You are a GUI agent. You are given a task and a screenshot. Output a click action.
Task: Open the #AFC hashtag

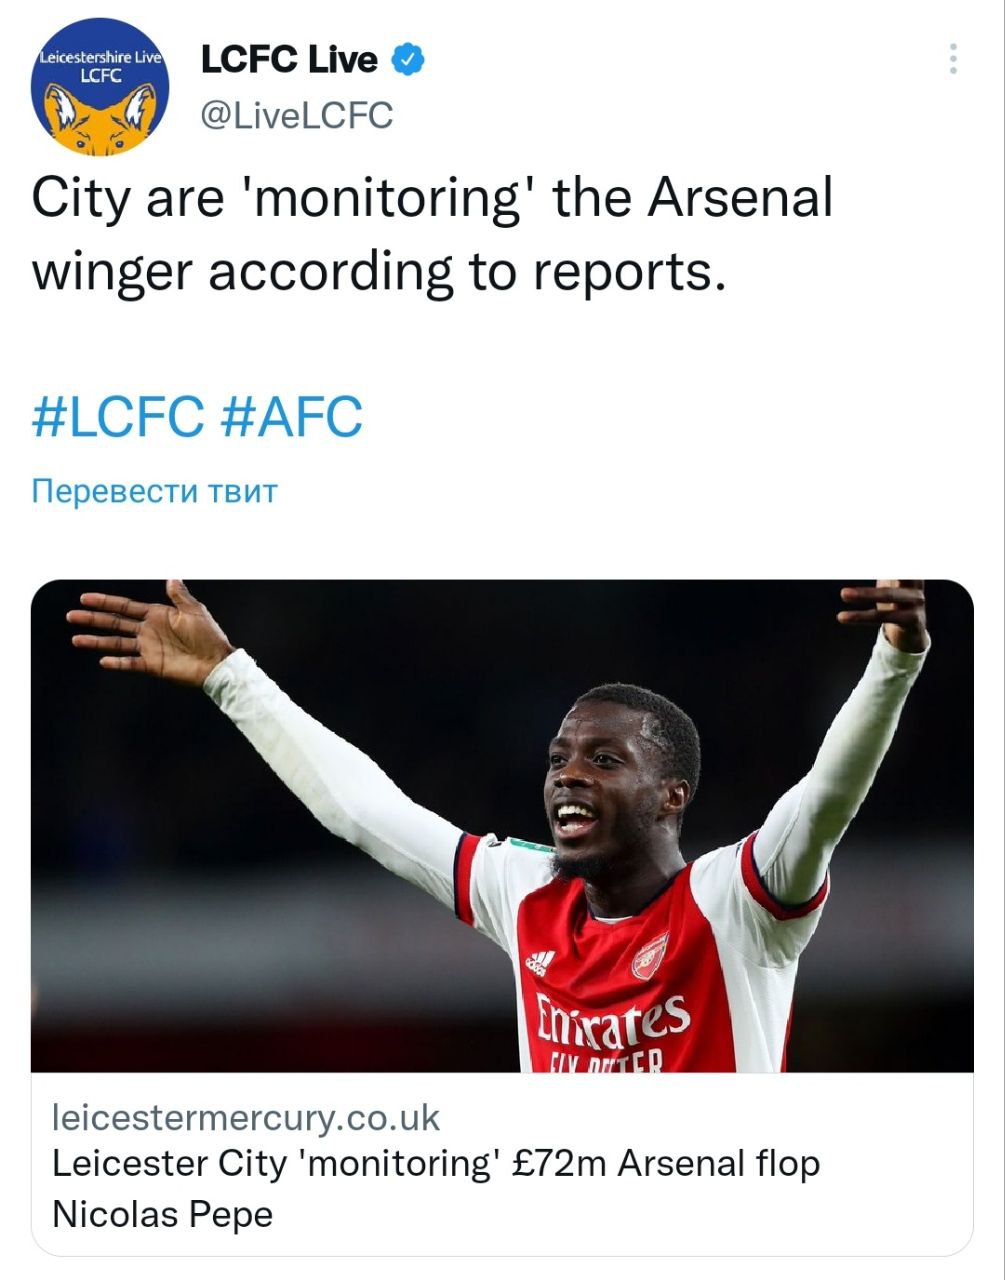point(290,416)
